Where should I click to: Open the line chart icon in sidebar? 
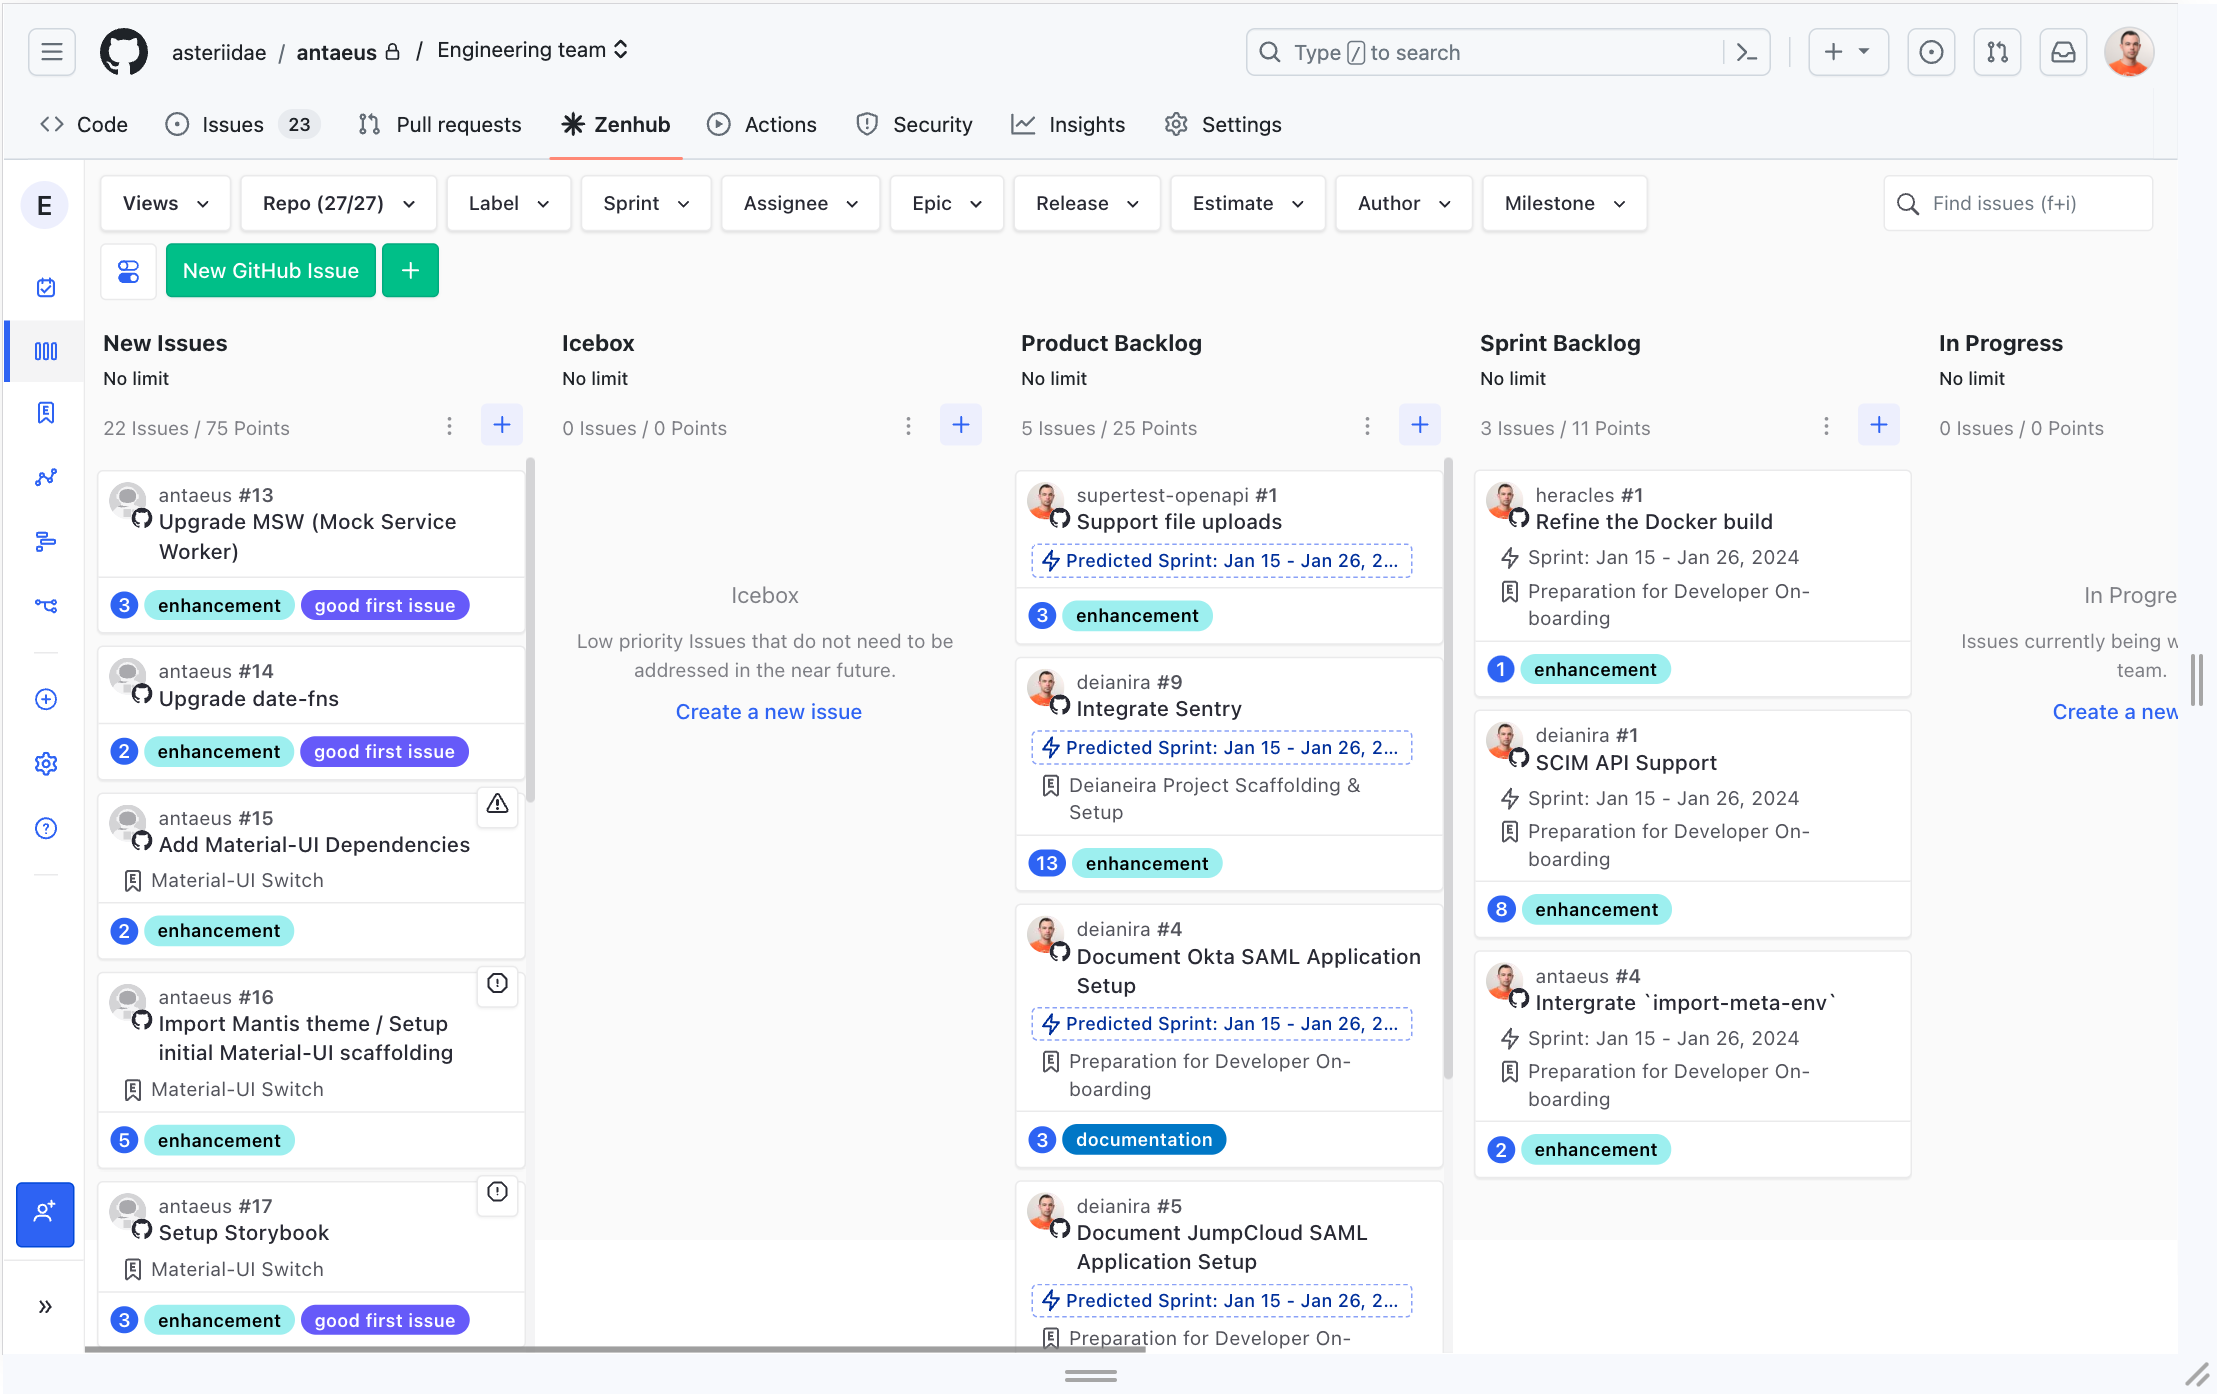pyautogui.click(x=46, y=477)
